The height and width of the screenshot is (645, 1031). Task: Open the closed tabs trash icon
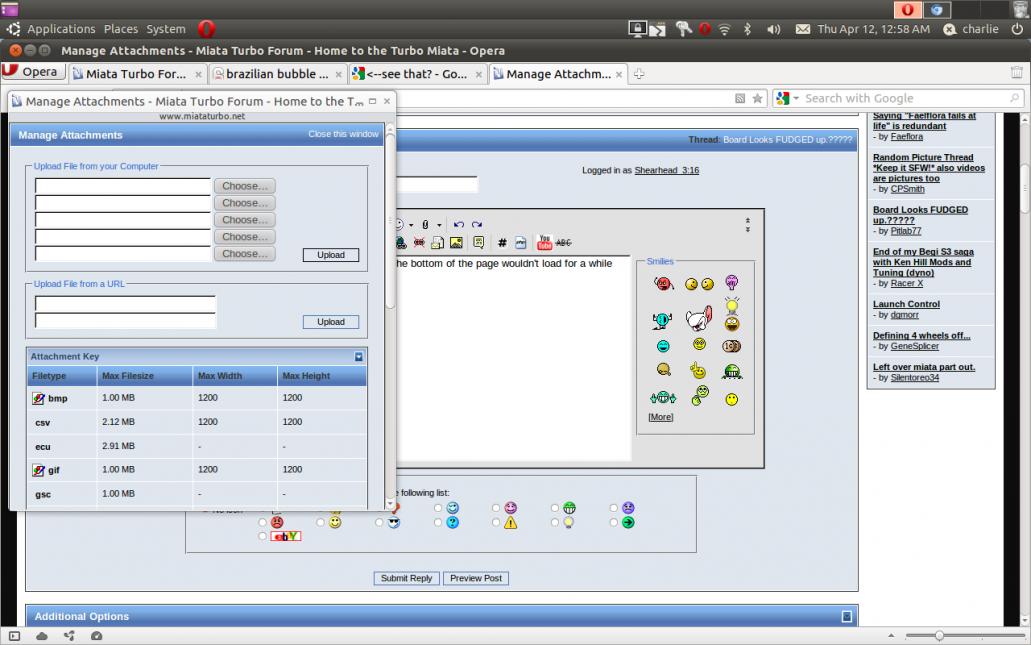click(1017, 72)
